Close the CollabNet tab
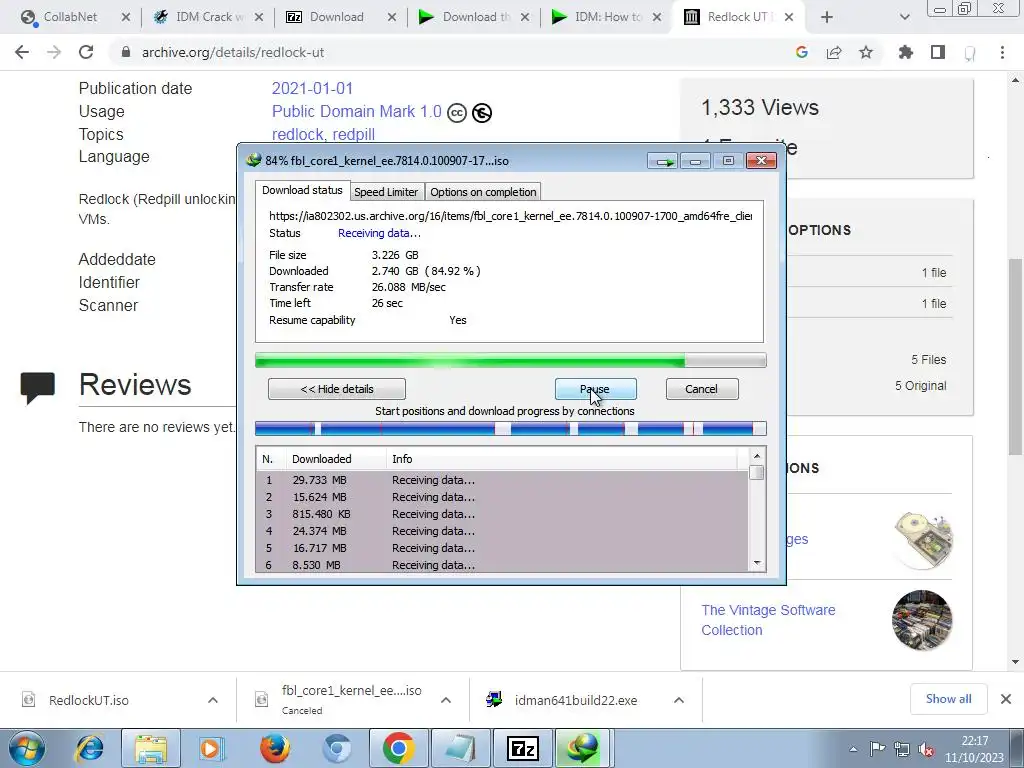 coord(126,18)
